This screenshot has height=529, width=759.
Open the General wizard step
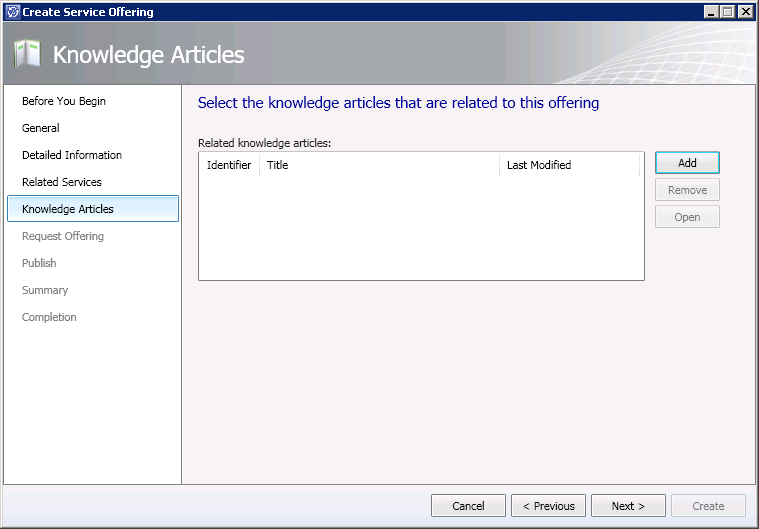(41, 128)
